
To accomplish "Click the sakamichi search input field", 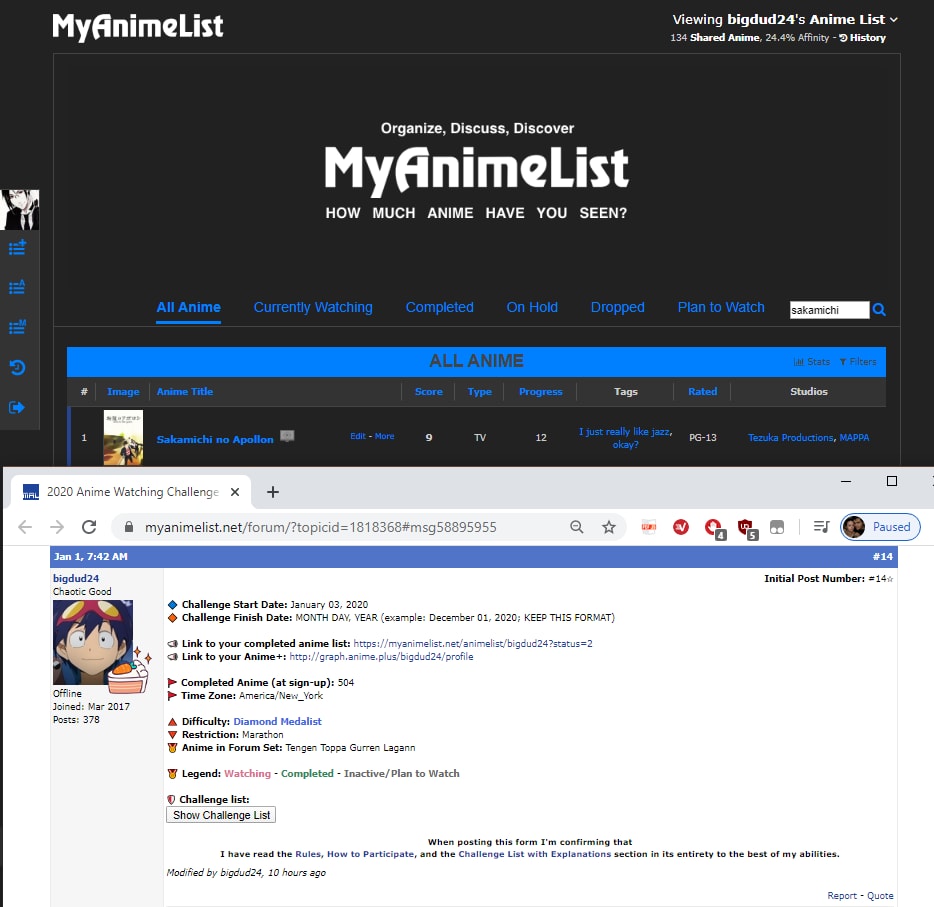I will coord(829,310).
